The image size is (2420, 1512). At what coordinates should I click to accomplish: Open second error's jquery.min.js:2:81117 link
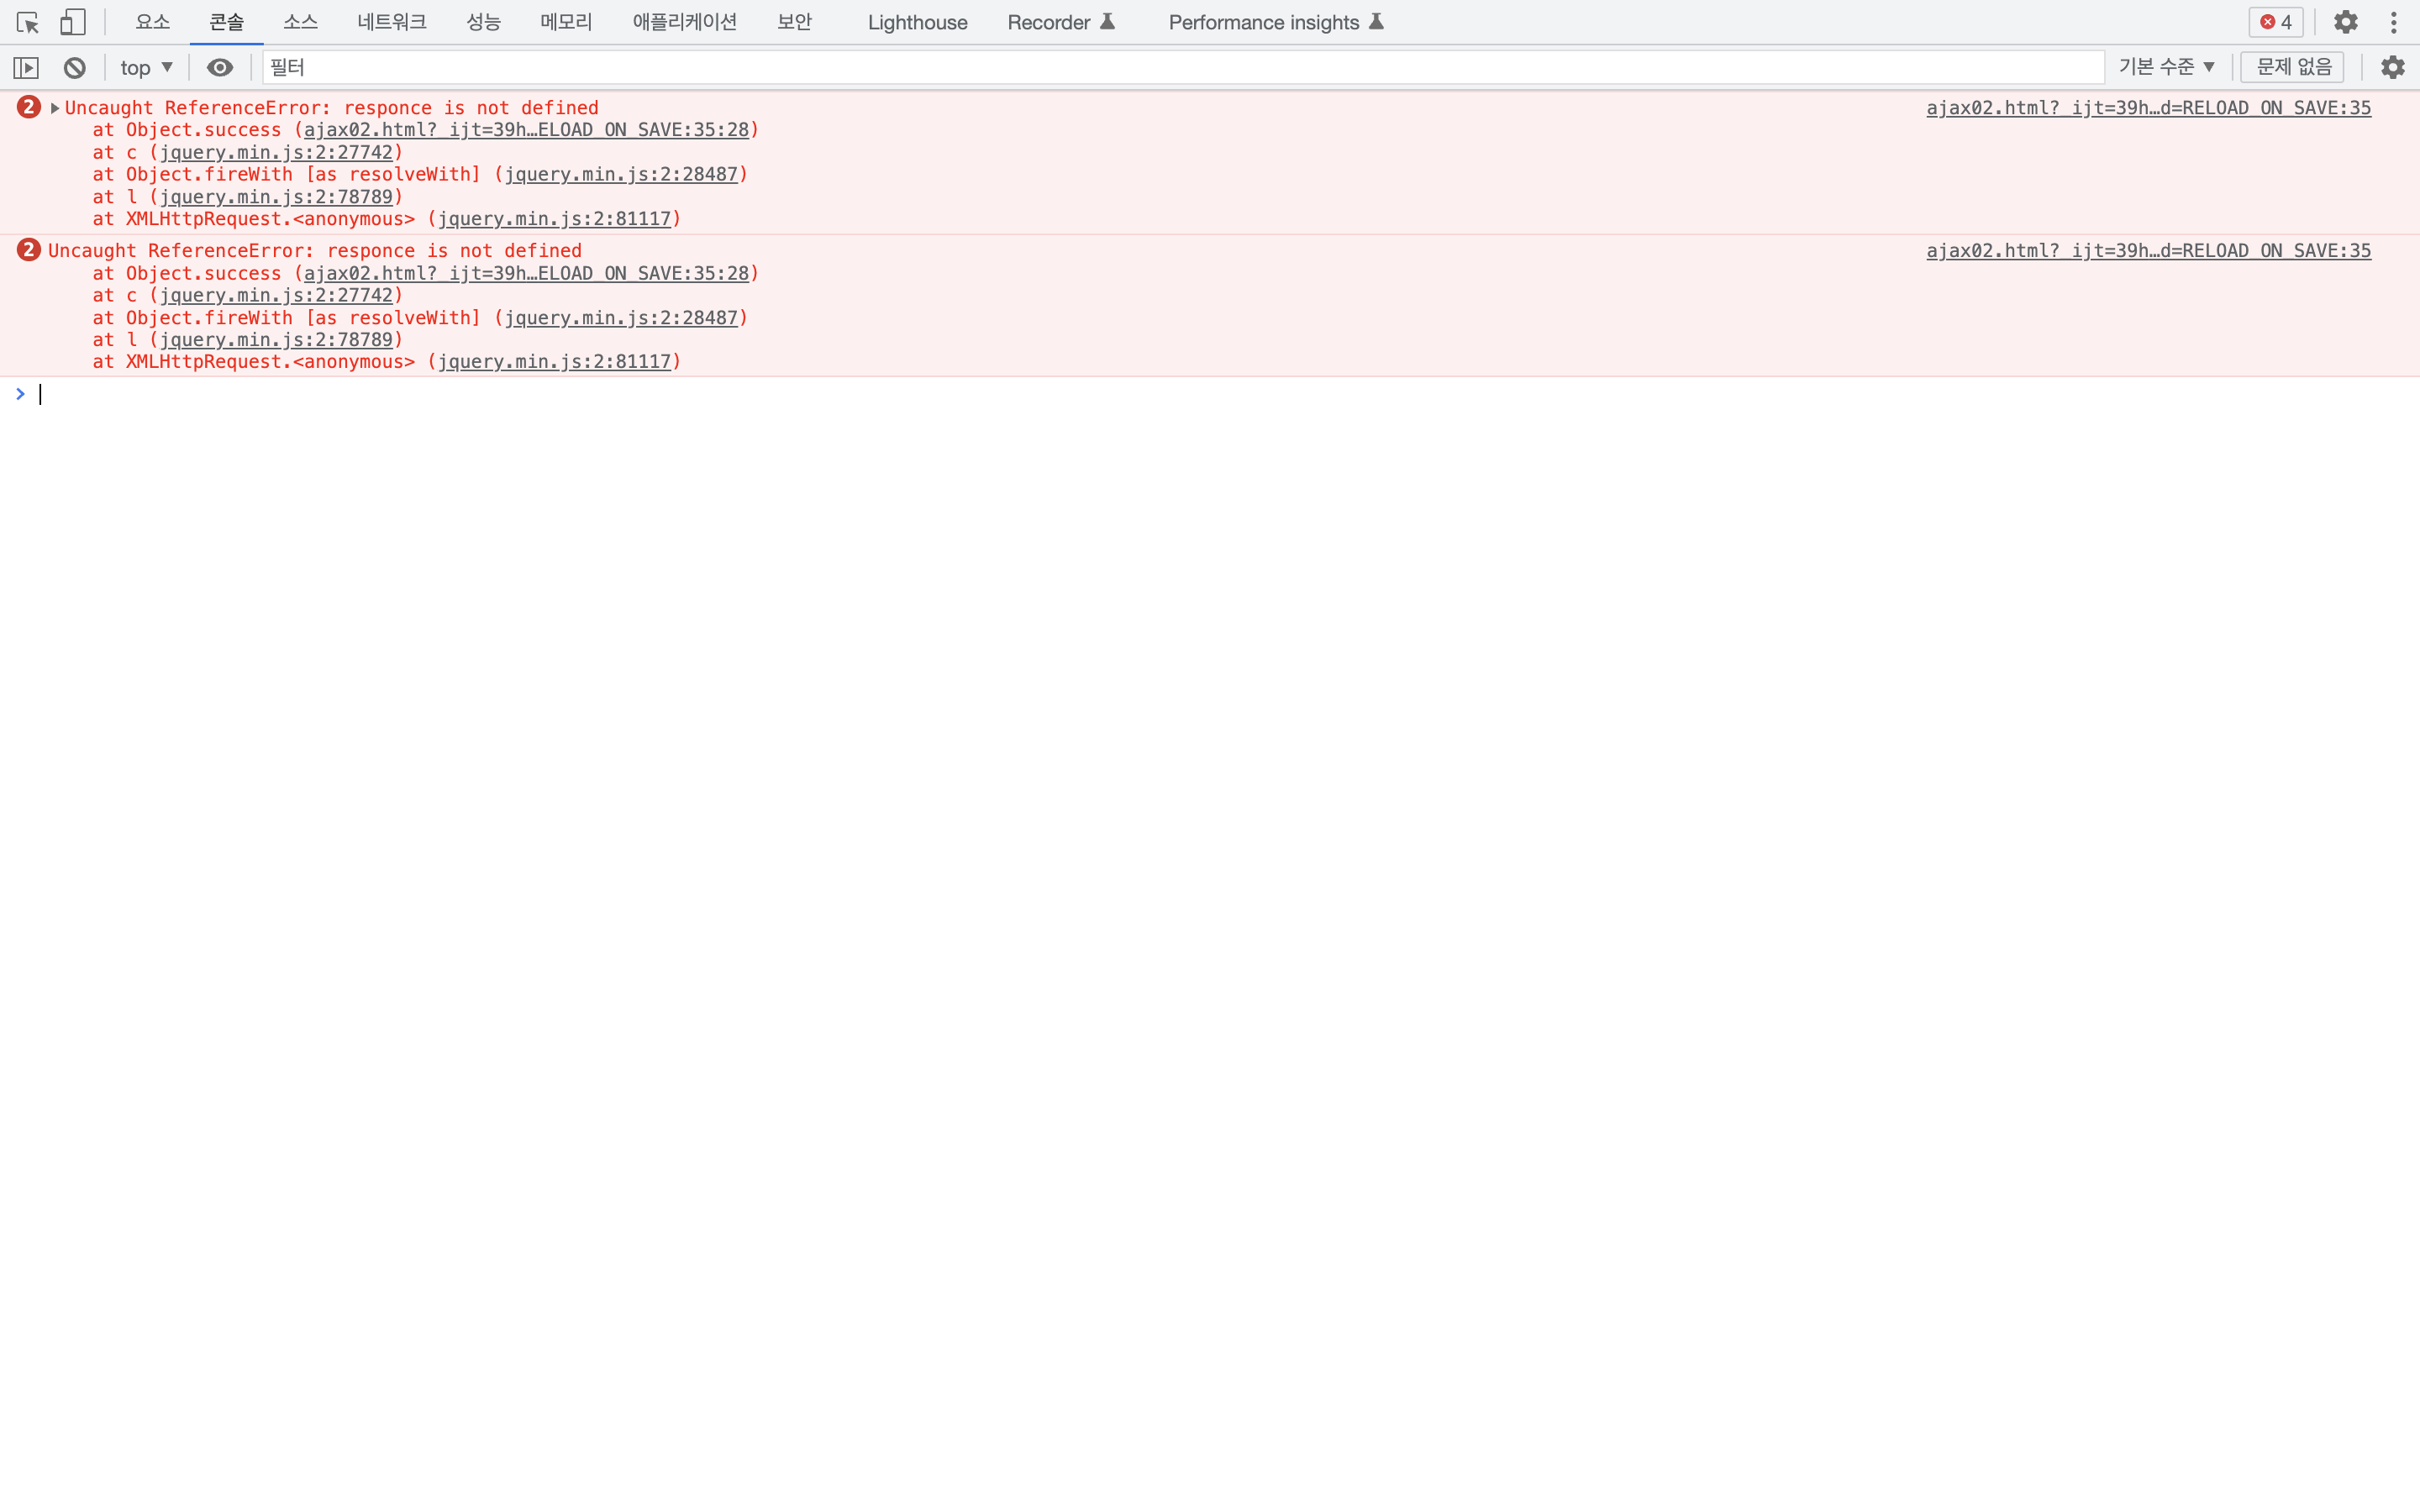[555, 362]
